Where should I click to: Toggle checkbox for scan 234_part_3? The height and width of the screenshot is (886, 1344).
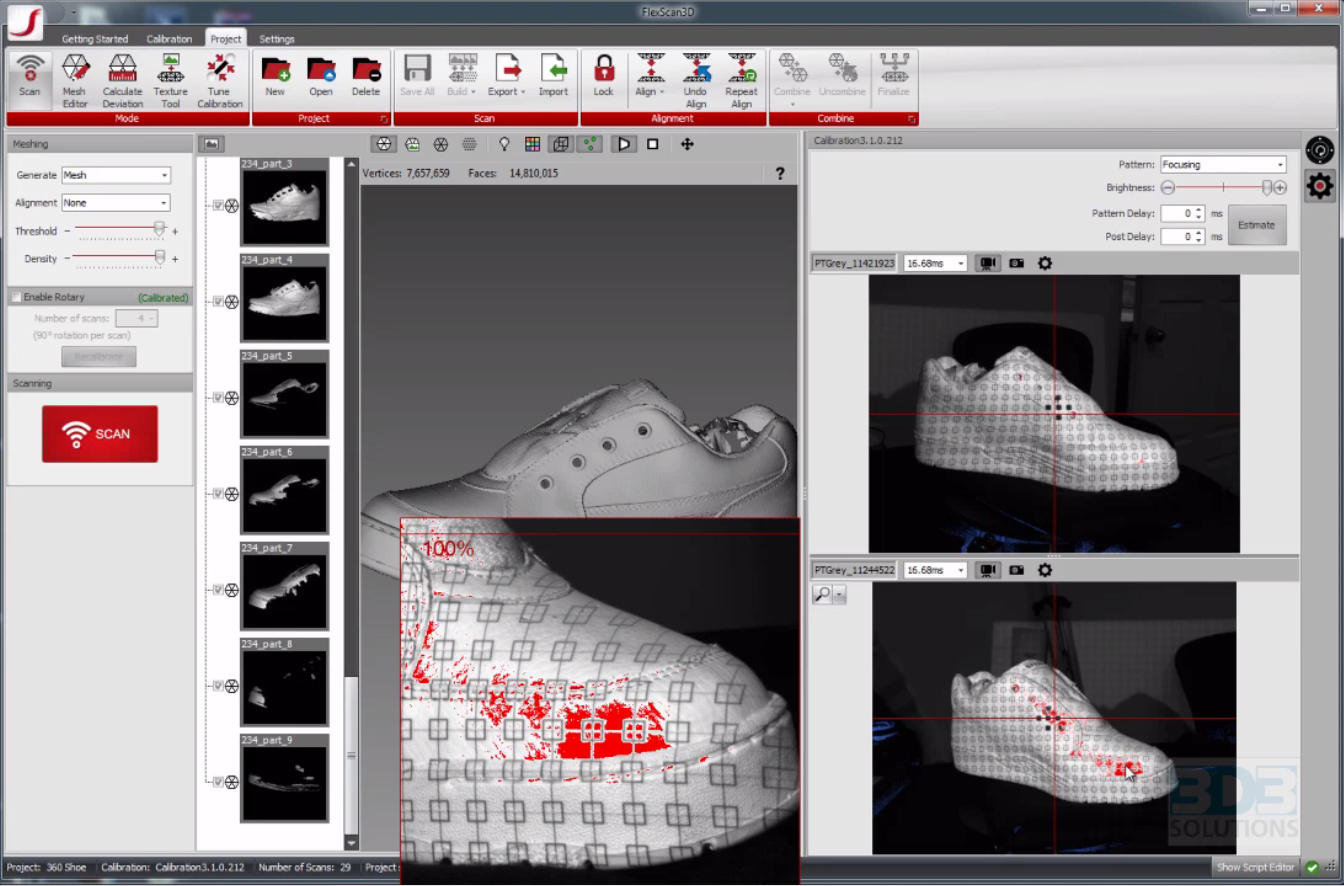click(218, 206)
